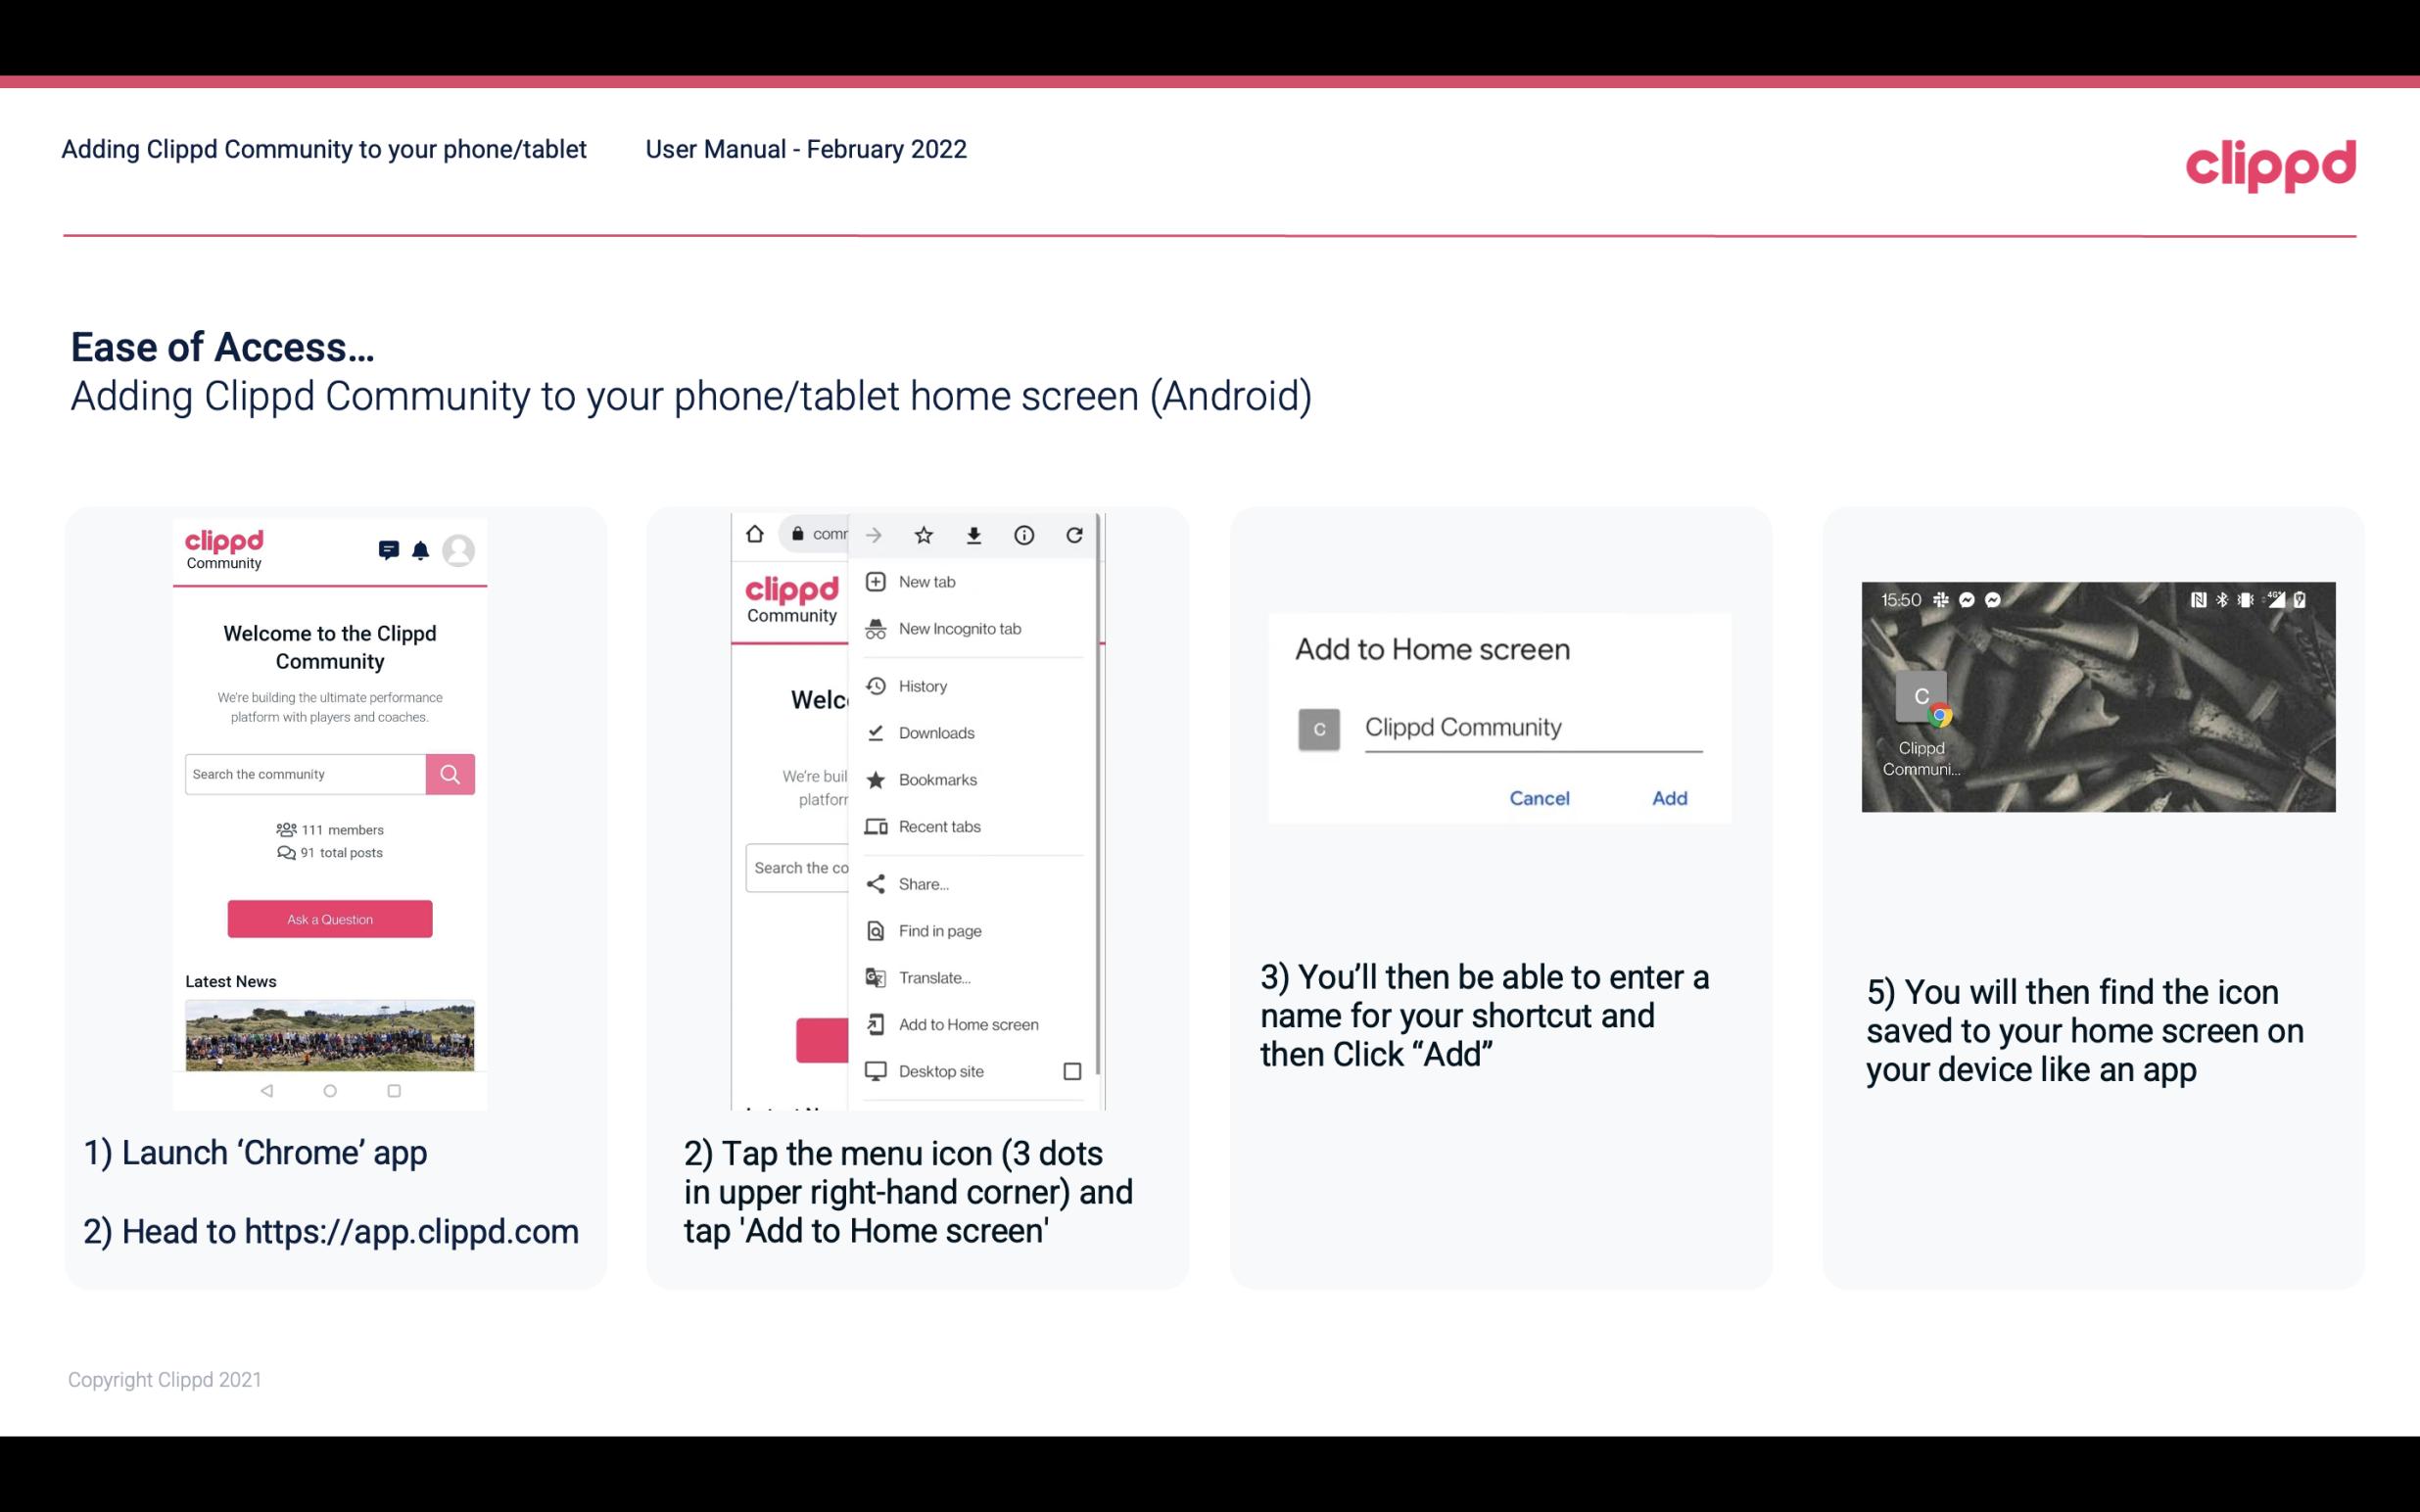Expand the History section in Chrome menu
The image size is (2420, 1512).
tap(922, 685)
